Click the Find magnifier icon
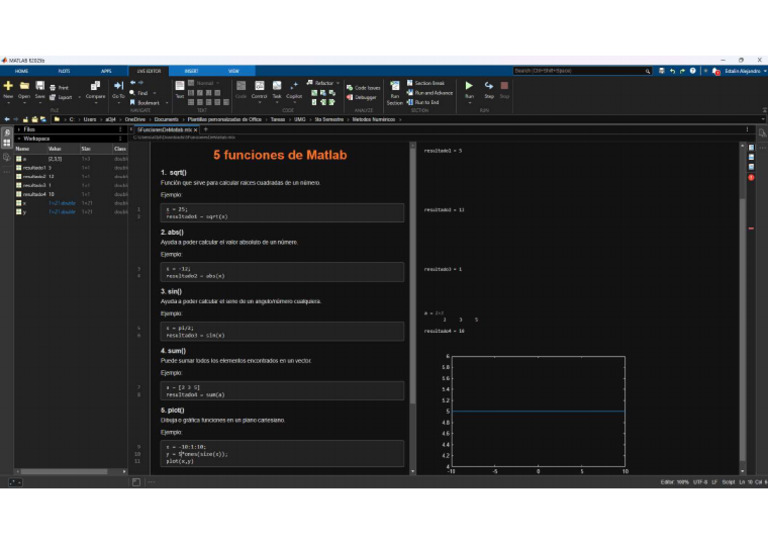 tap(132, 93)
